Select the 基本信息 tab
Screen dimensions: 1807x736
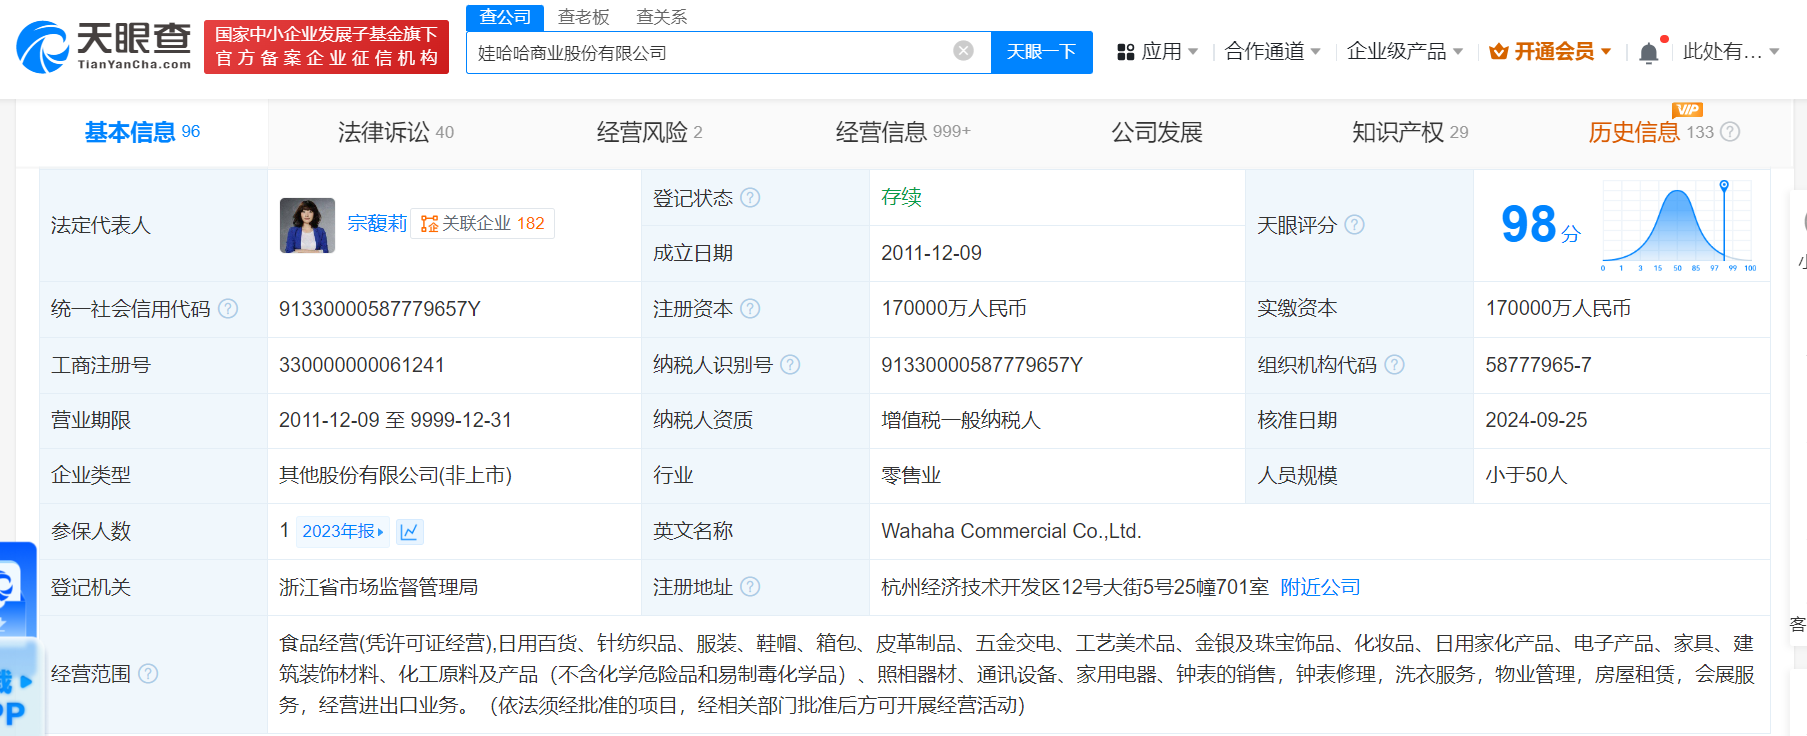click(142, 132)
